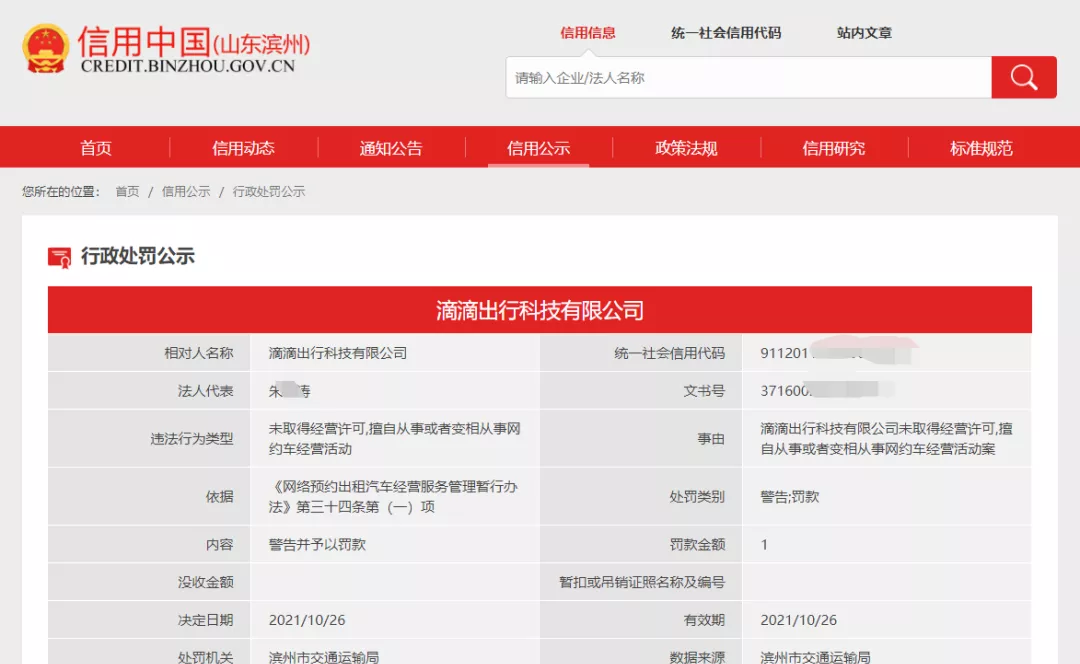
Task: Click the red certificate icon beside 行政处罚公示
Action: point(59,257)
